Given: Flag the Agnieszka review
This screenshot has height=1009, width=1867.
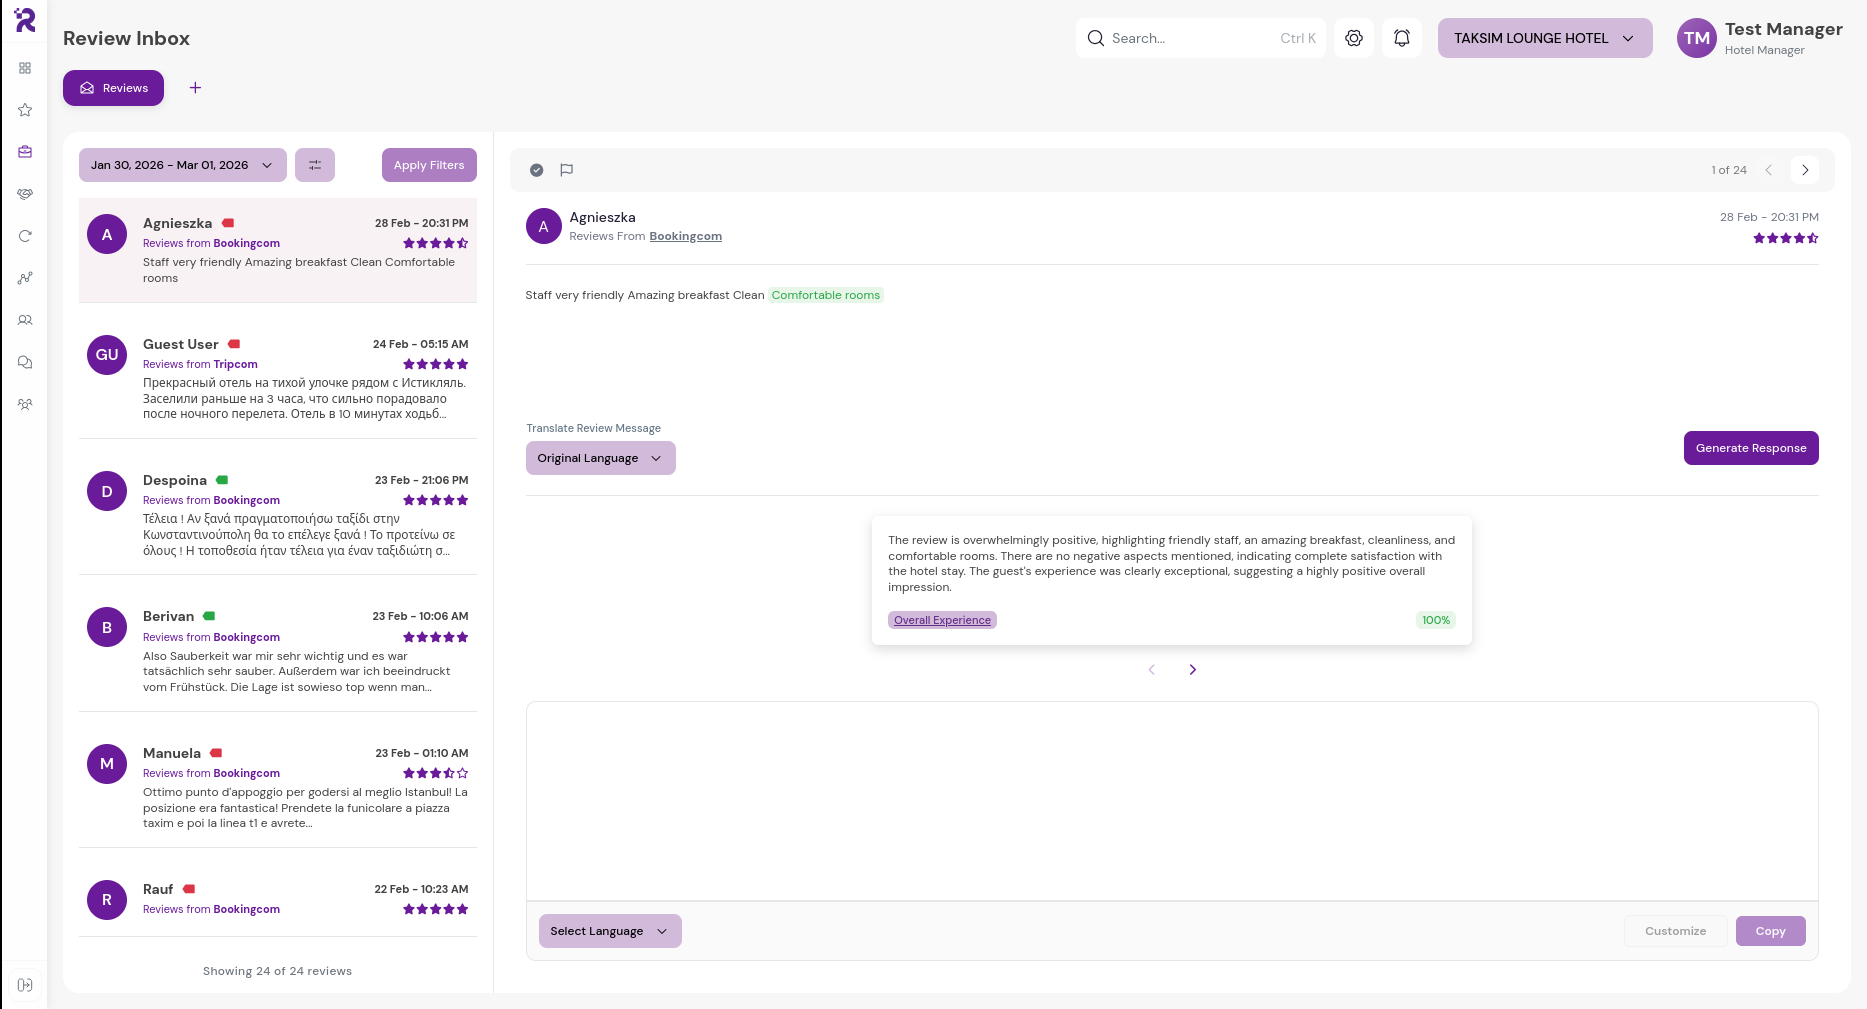Looking at the screenshot, I should [567, 170].
